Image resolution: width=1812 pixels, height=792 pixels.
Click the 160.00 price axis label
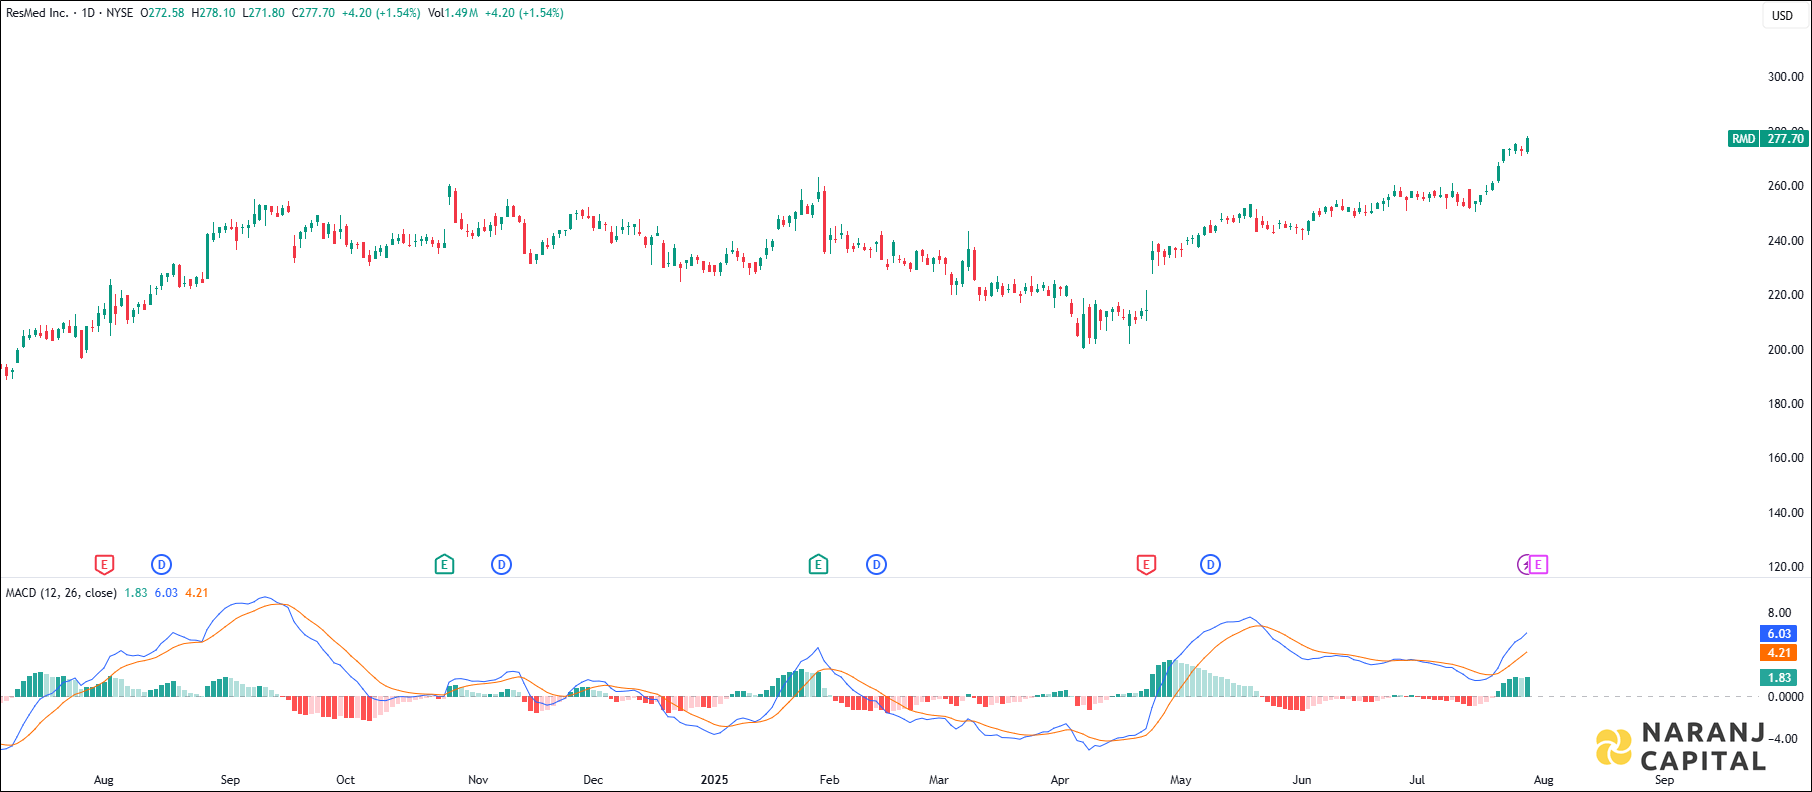[1785, 458]
